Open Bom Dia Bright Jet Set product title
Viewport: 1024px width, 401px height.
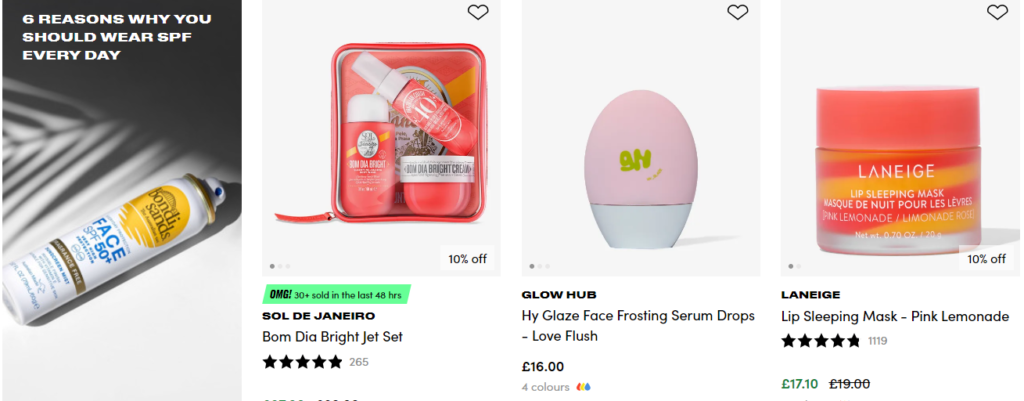(332, 337)
